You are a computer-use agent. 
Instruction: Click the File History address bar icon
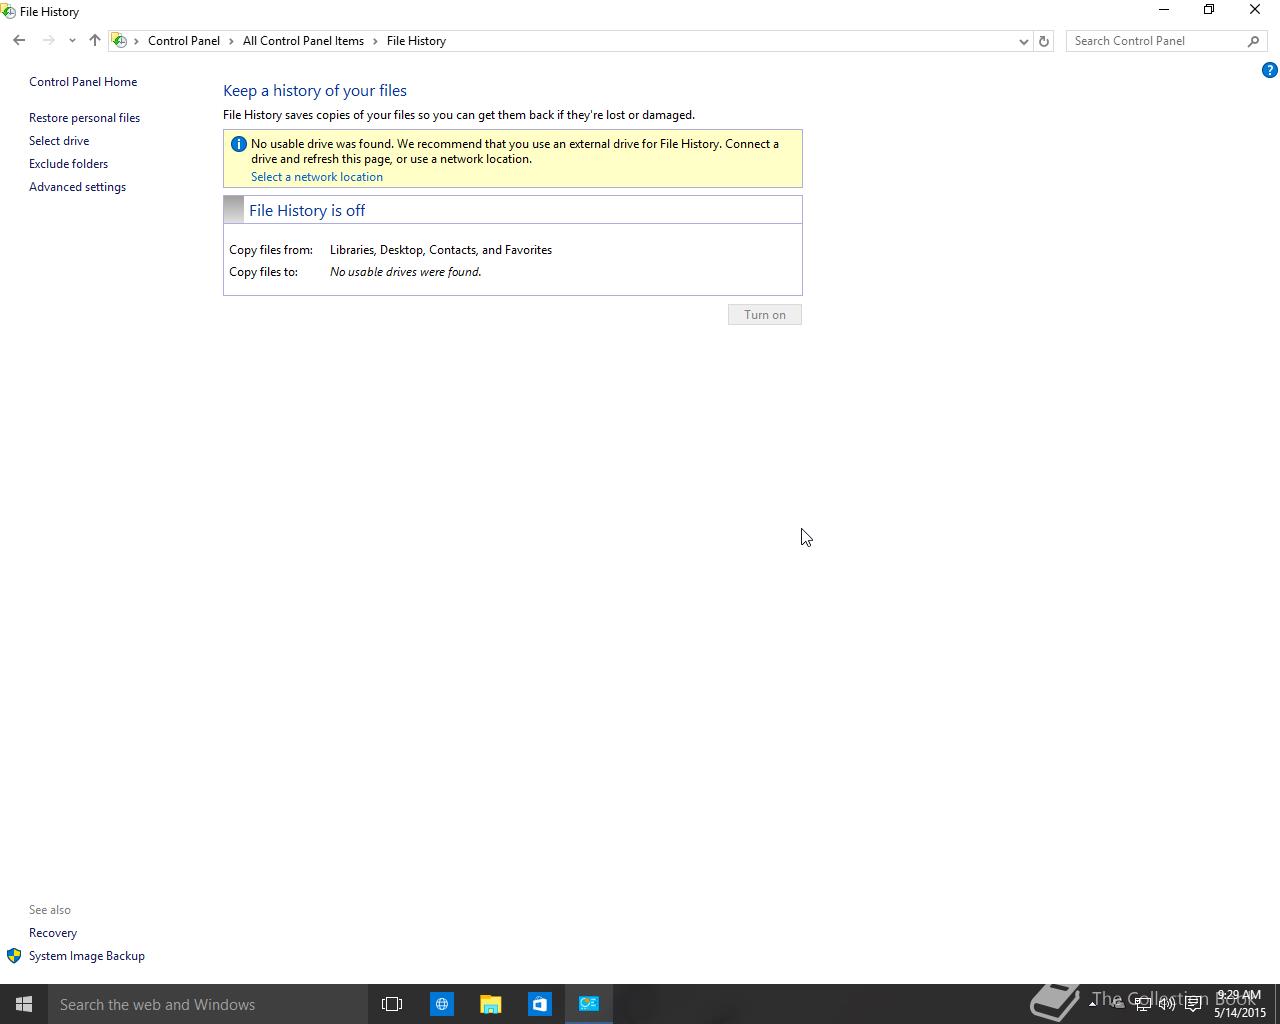pos(119,41)
